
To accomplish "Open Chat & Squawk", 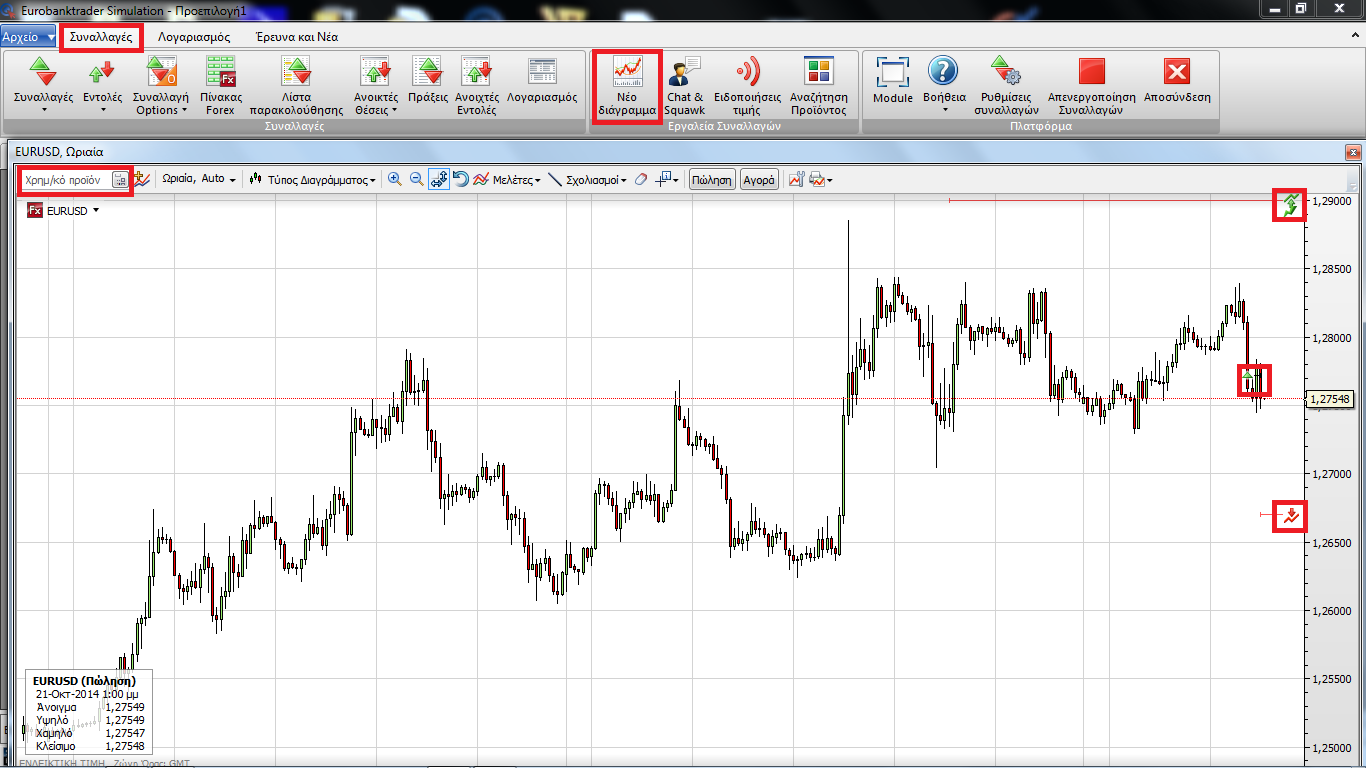I will click(x=685, y=85).
